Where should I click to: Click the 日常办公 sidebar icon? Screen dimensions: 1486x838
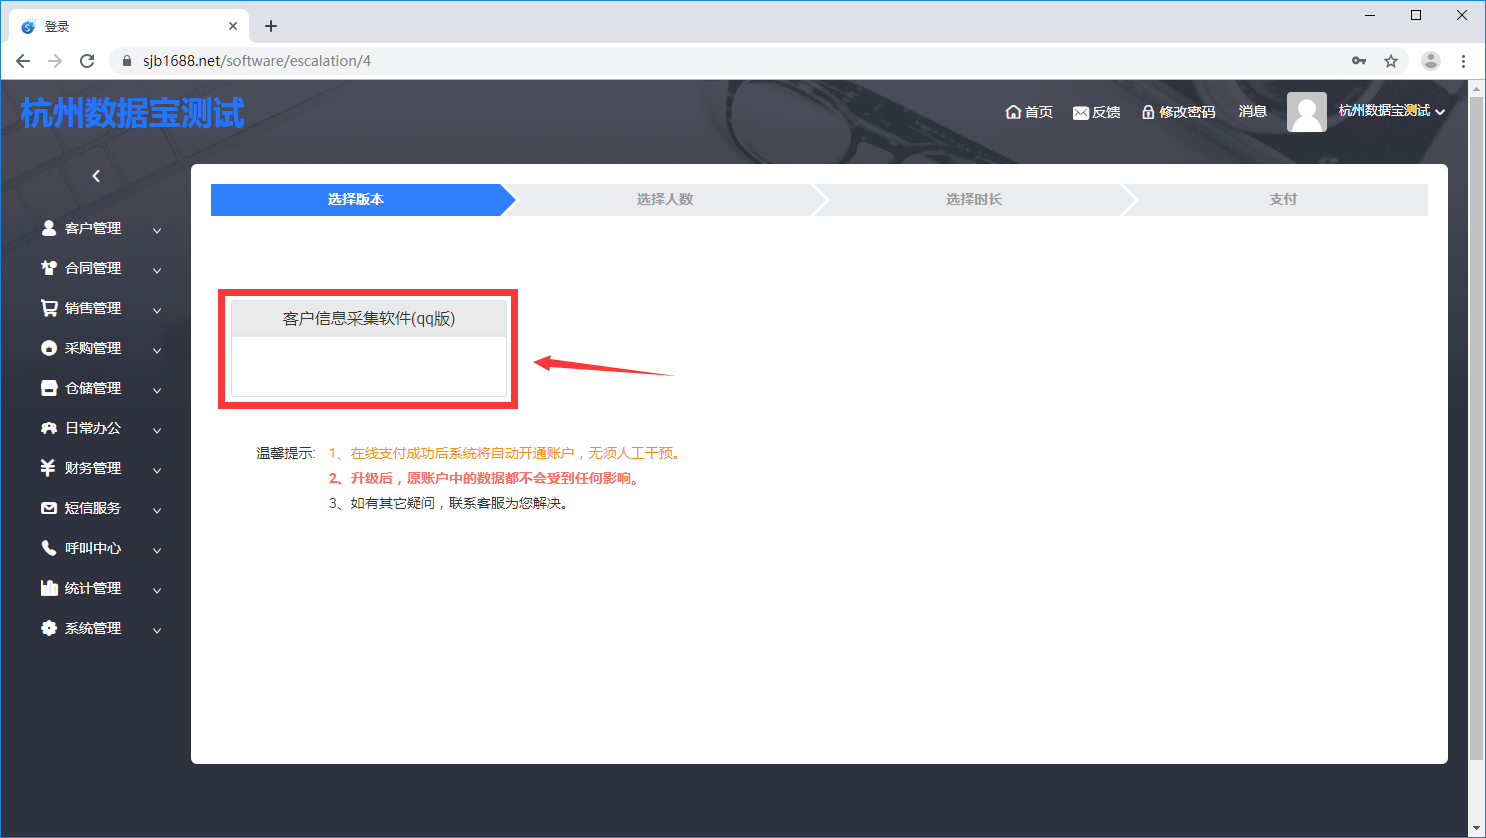(48, 428)
